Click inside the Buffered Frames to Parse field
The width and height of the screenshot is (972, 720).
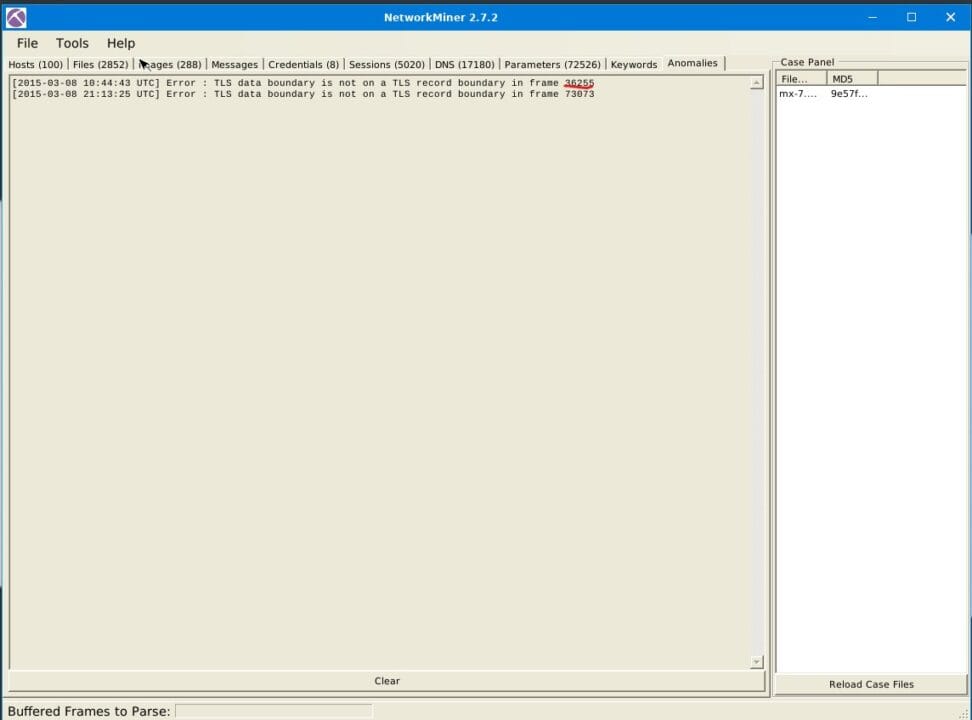pyautogui.click(x=273, y=711)
